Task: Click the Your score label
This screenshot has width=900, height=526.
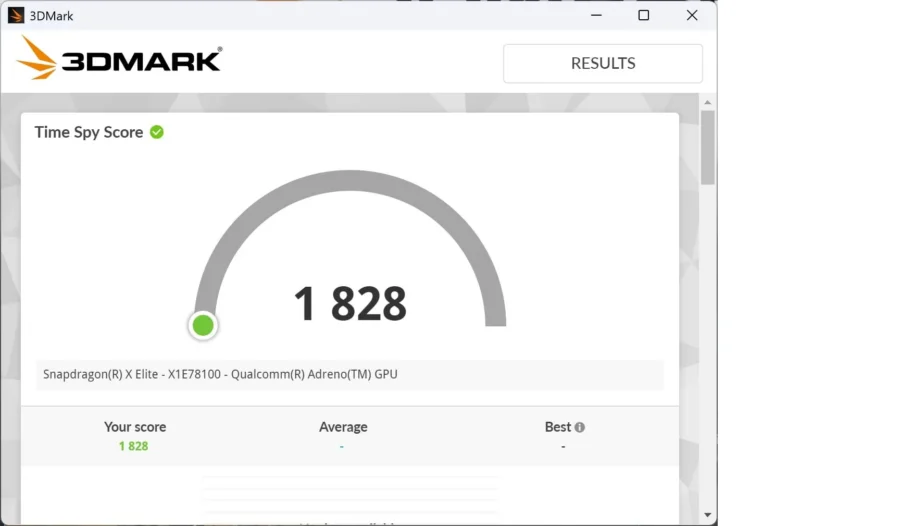Action: 135,427
